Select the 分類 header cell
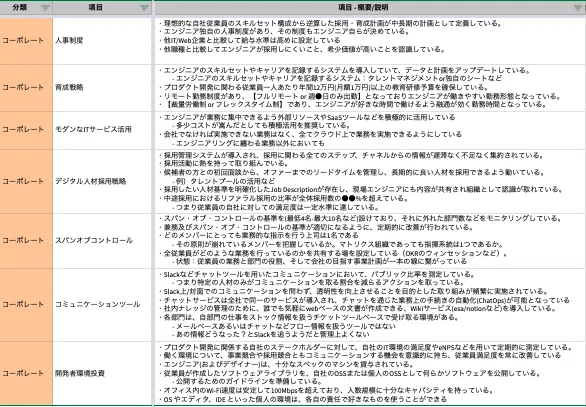586x407 pixels. (26, 8)
